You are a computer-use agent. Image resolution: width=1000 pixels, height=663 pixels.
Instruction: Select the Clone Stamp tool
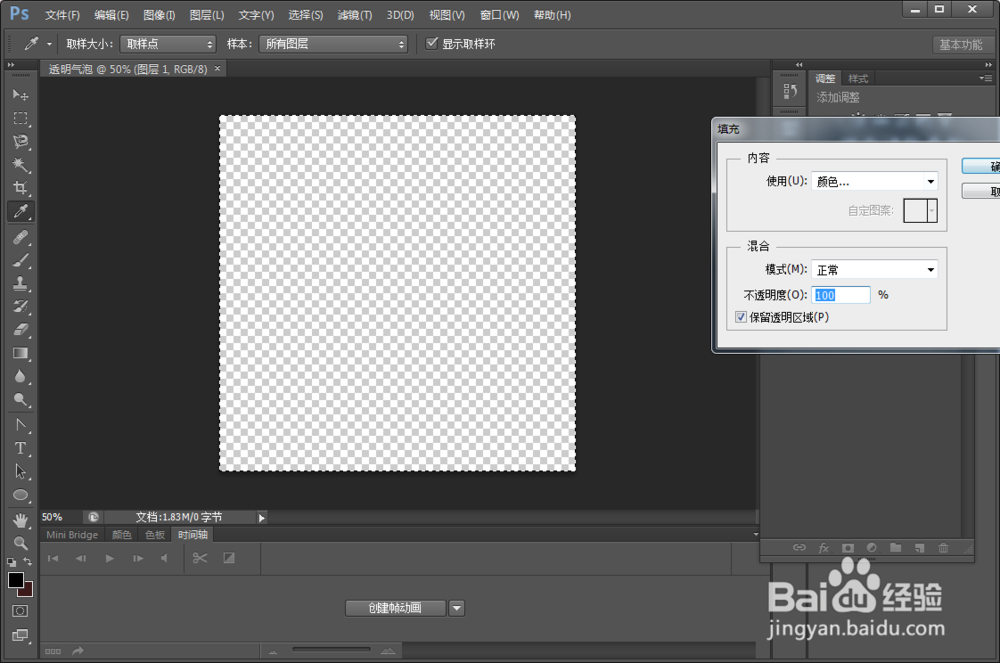20,284
